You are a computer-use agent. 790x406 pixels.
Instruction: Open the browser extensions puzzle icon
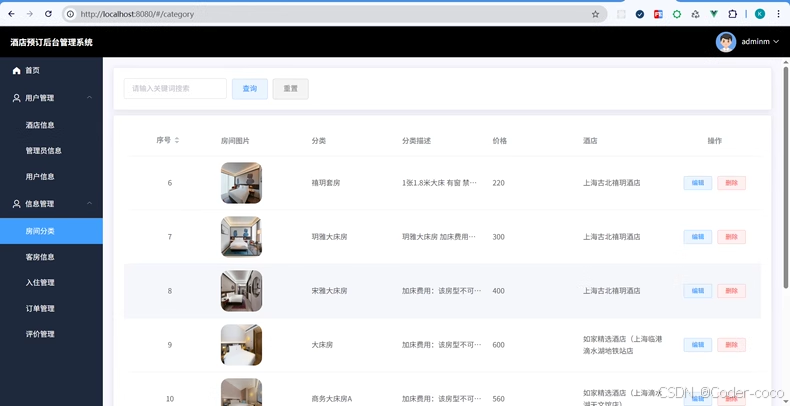click(x=733, y=14)
